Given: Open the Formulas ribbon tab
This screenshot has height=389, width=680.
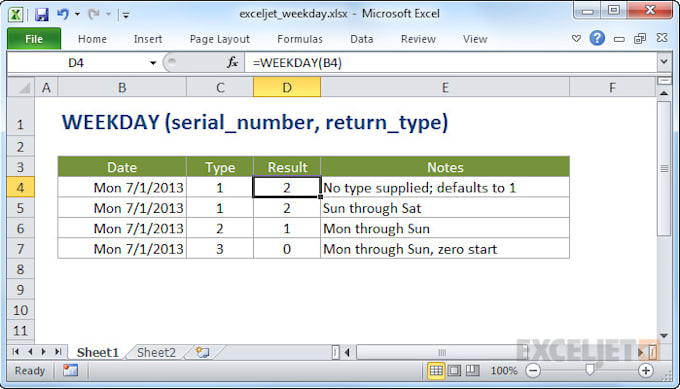Looking at the screenshot, I should coord(300,39).
